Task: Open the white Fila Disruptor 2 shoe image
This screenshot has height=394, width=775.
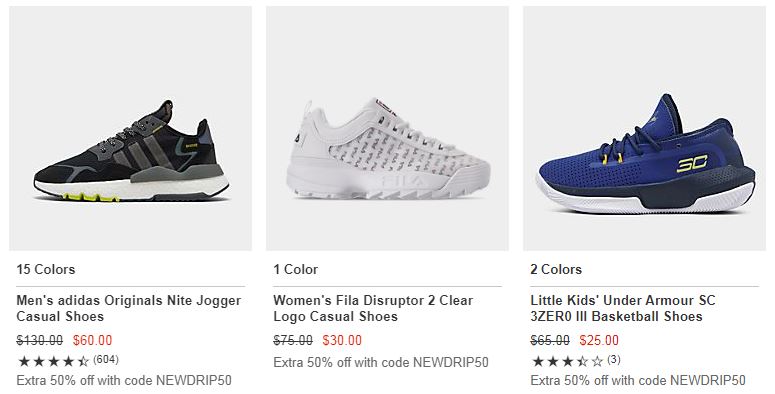Action: click(388, 129)
